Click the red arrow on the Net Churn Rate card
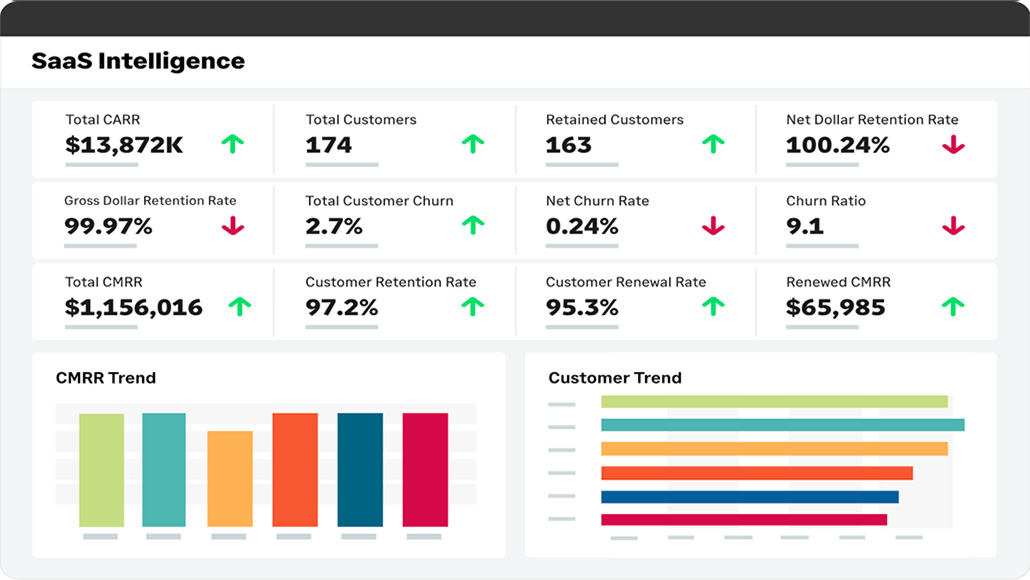Viewport: 1030px width, 580px height. 713,226
